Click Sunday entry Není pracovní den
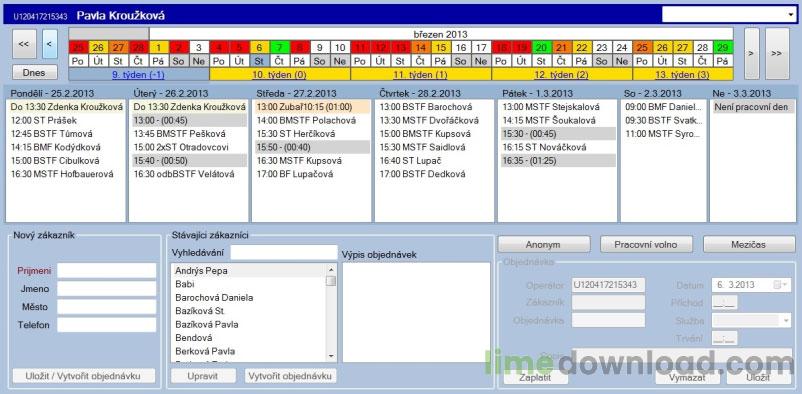 tap(753, 107)
